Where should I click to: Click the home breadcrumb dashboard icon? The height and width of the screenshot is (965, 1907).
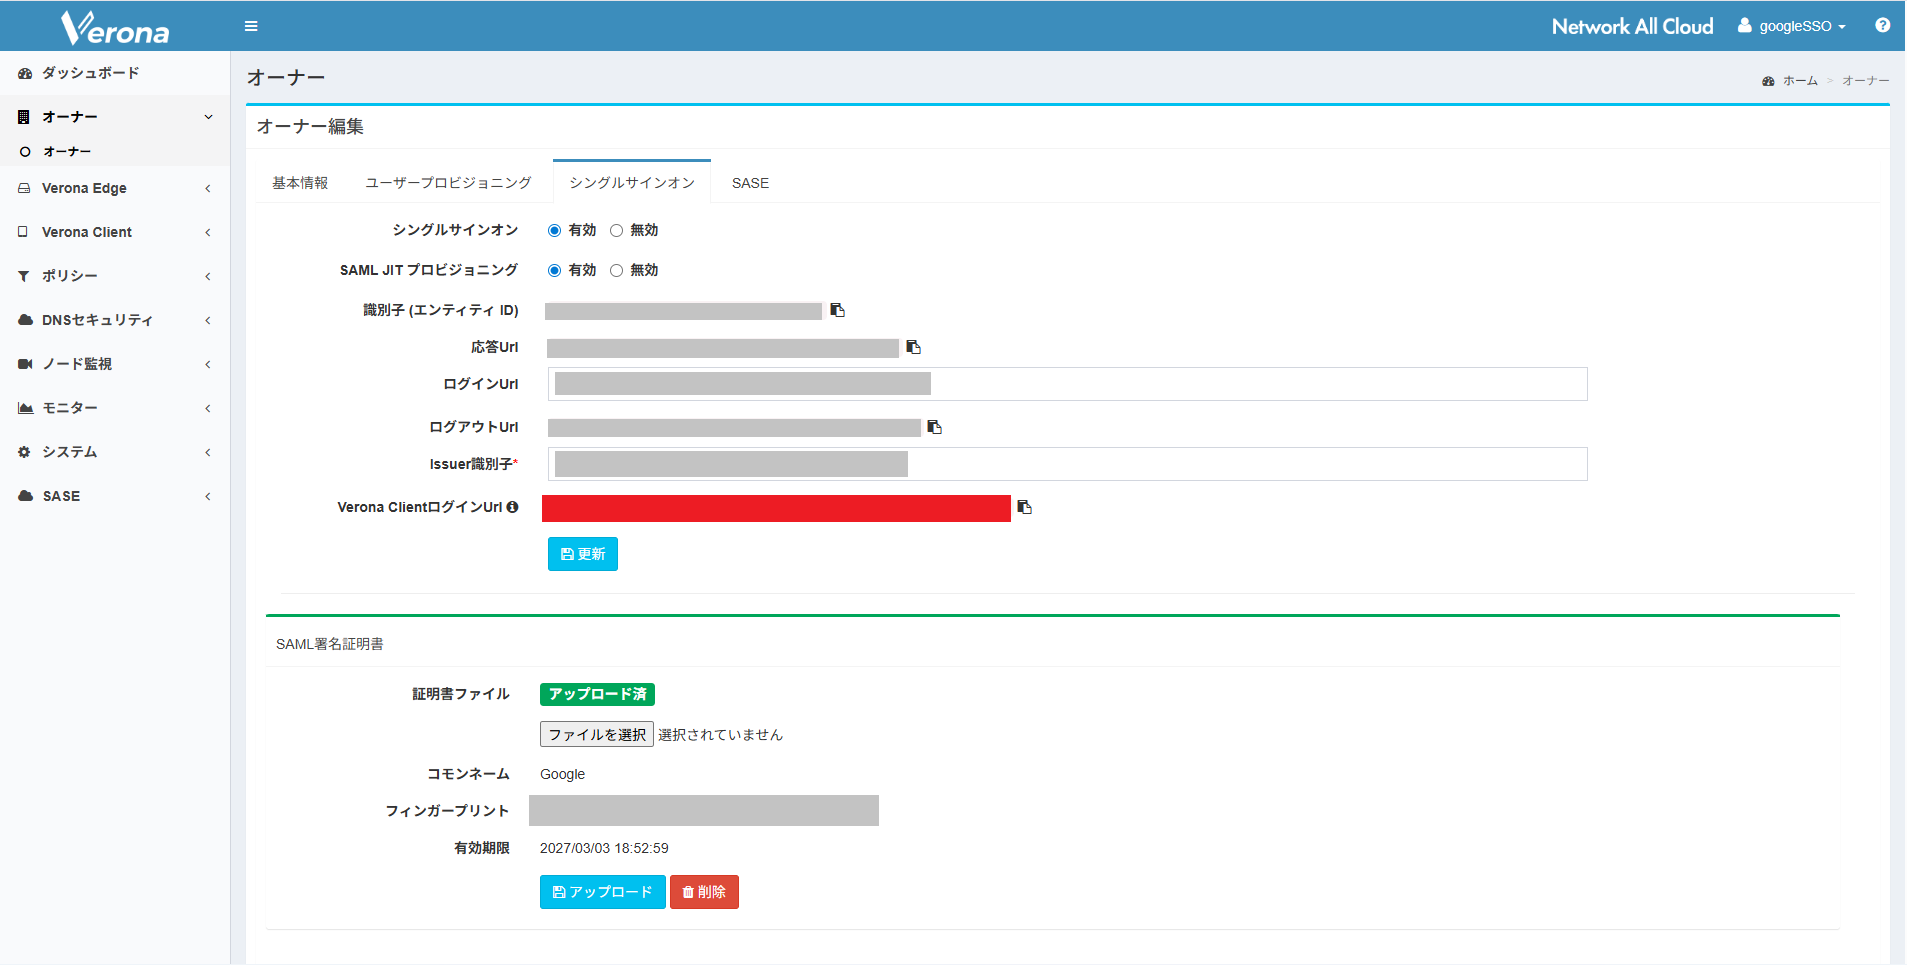pyautogui.click(x=1768, y=81)
